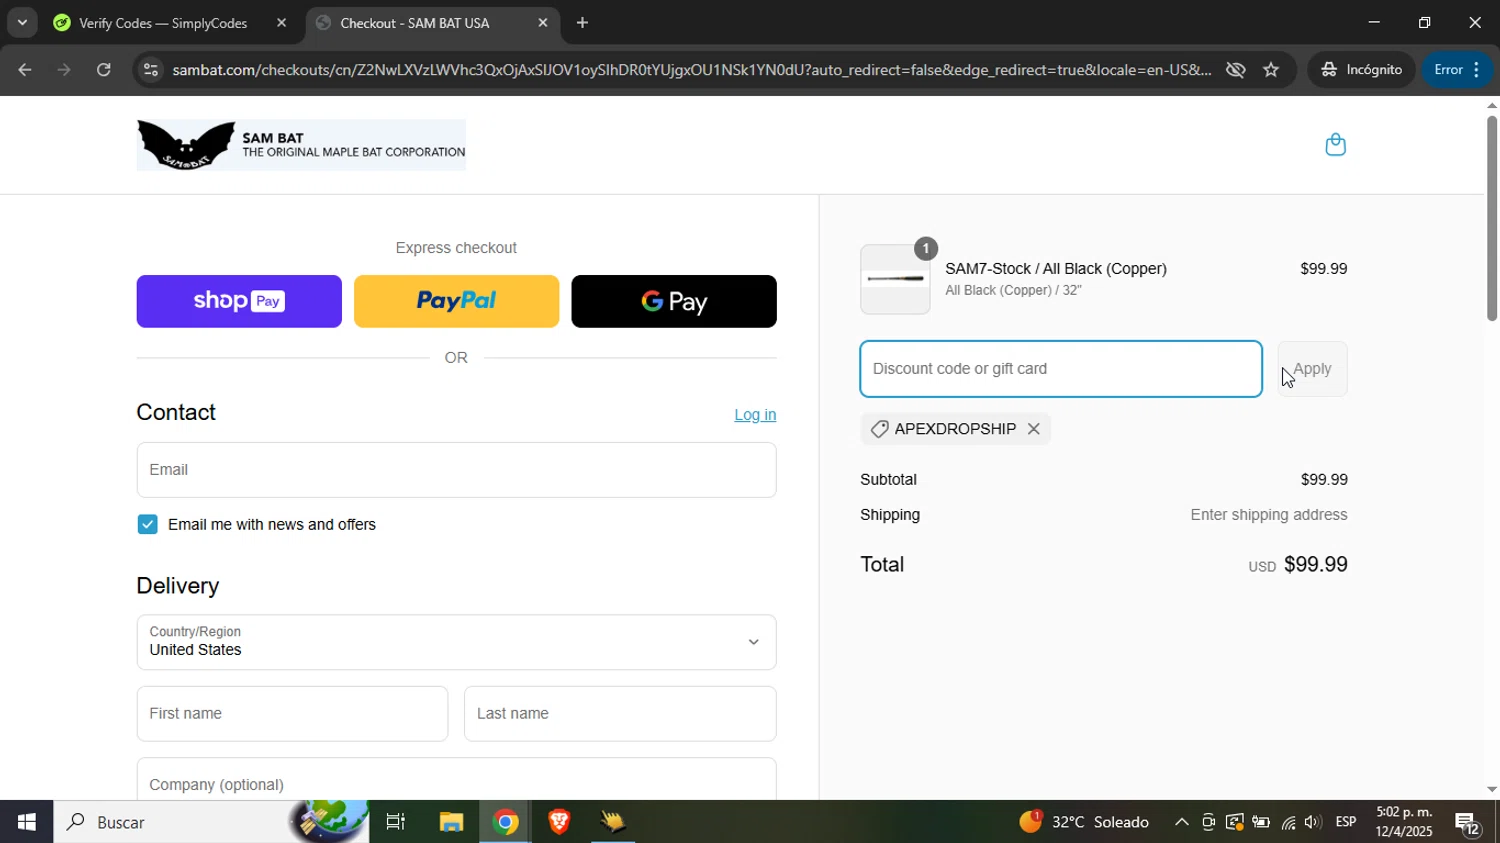Pay with the PayPal button

456,301
